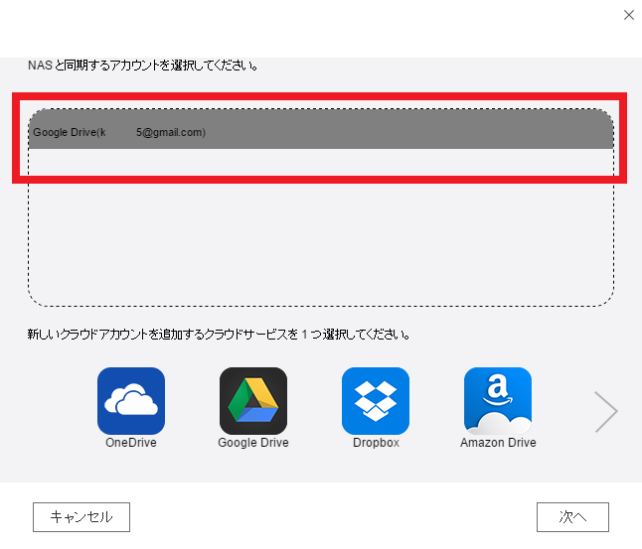Click the 次へ button
This screenshot has height=549, width=642.
[573, 517]
